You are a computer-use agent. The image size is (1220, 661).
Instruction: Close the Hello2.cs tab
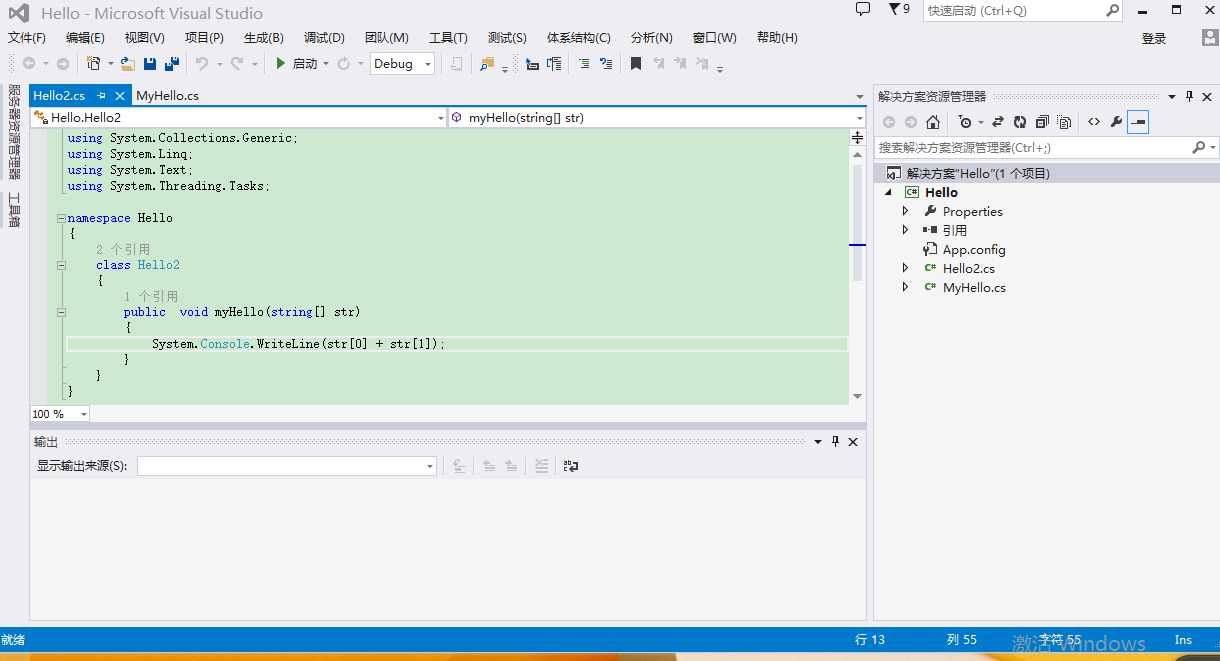119,95
